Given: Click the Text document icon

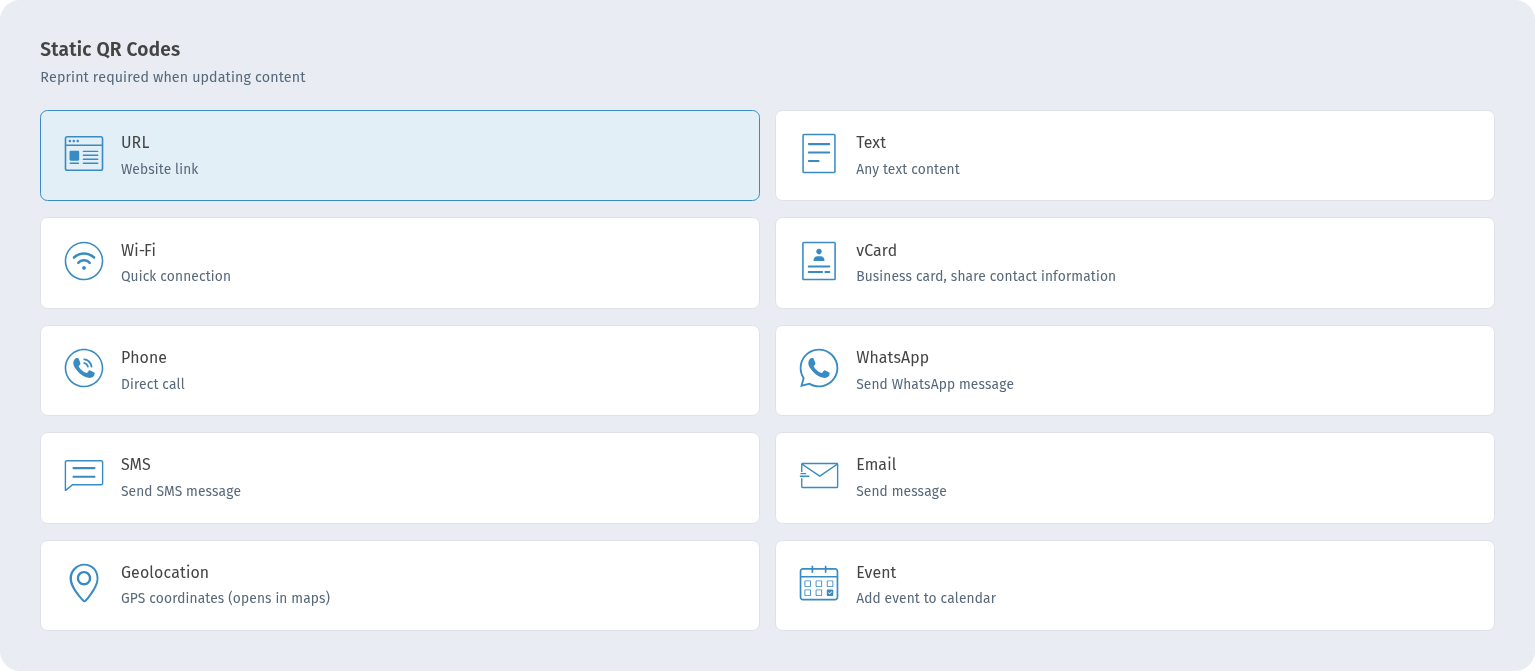Looking at the screenshot, I should 819,154.
